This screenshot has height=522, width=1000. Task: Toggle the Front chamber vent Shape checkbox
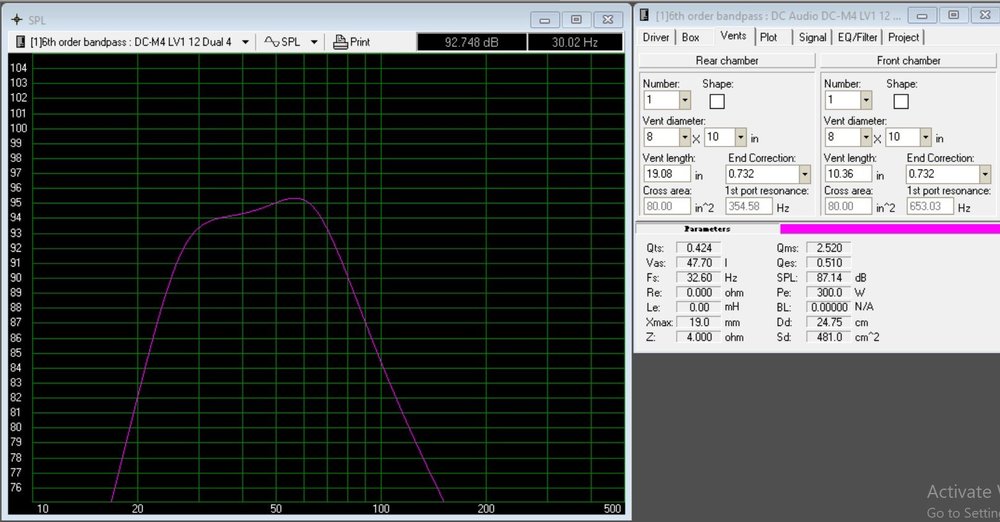click(x=901, y=101)
